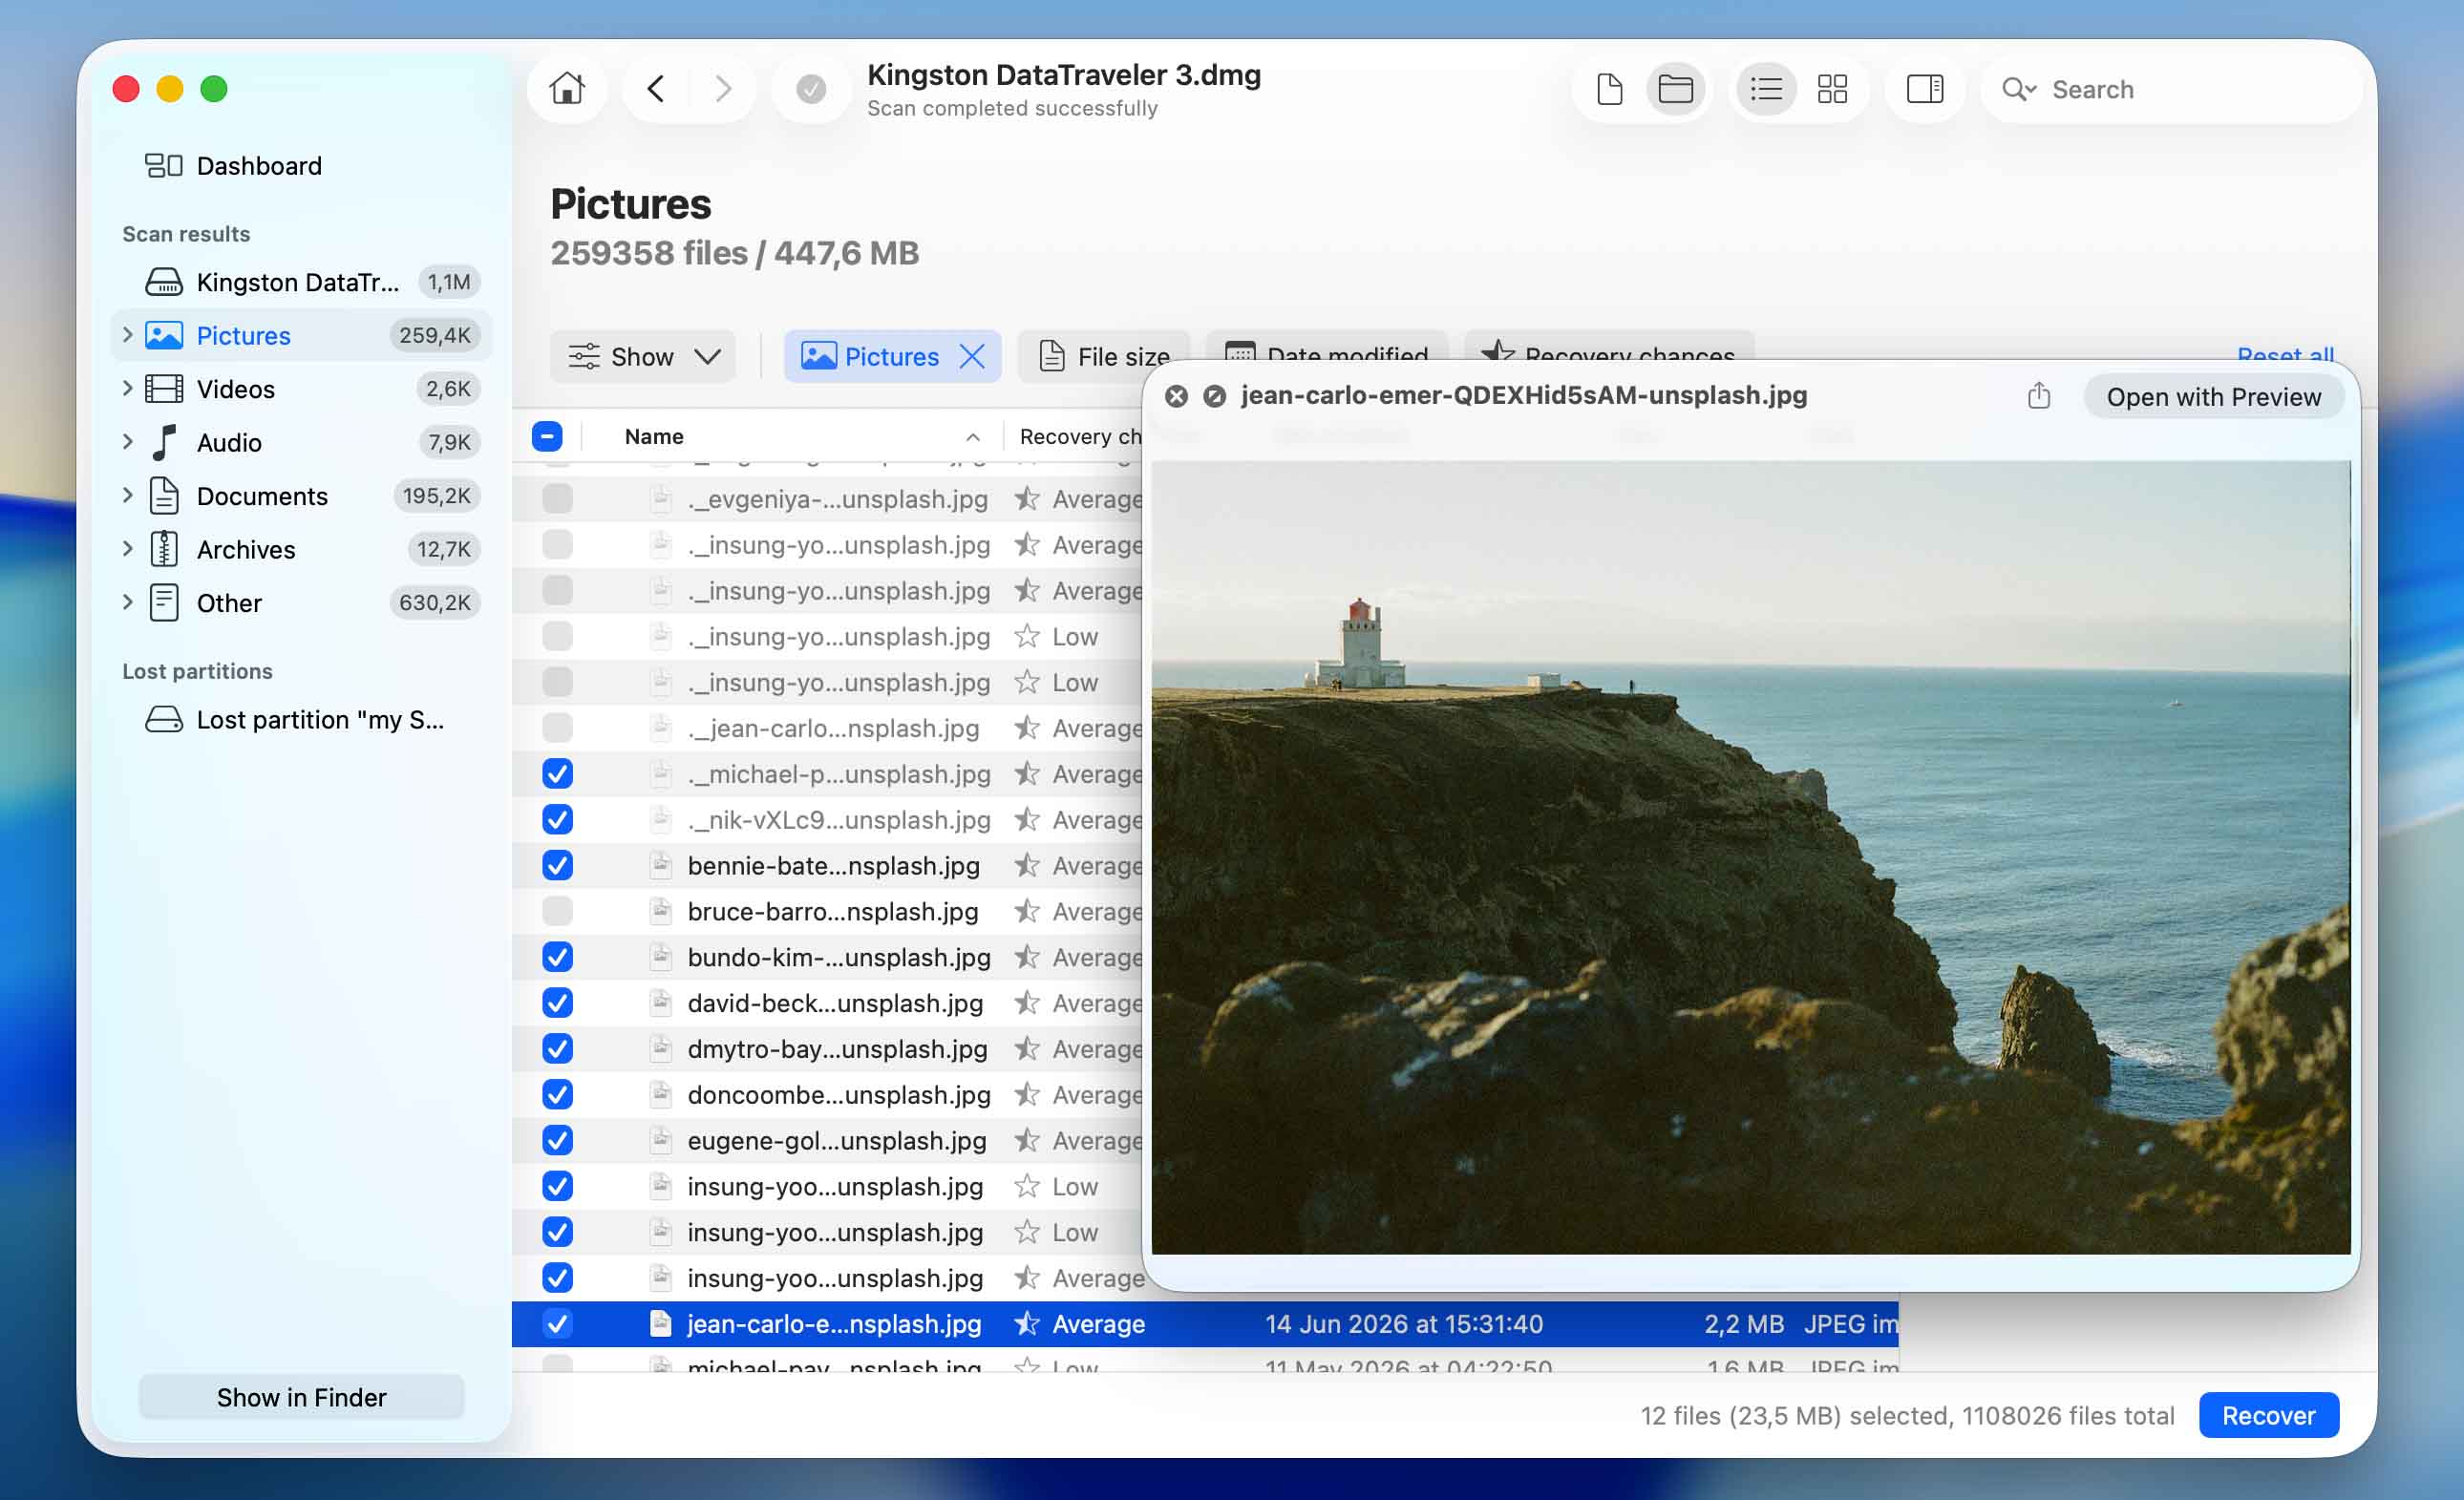Uncheck bundo-kim-...unsplash.jpg checkbox
Image resolution: width=2464 pixels, height=1500 pixels.
(557, 957)
